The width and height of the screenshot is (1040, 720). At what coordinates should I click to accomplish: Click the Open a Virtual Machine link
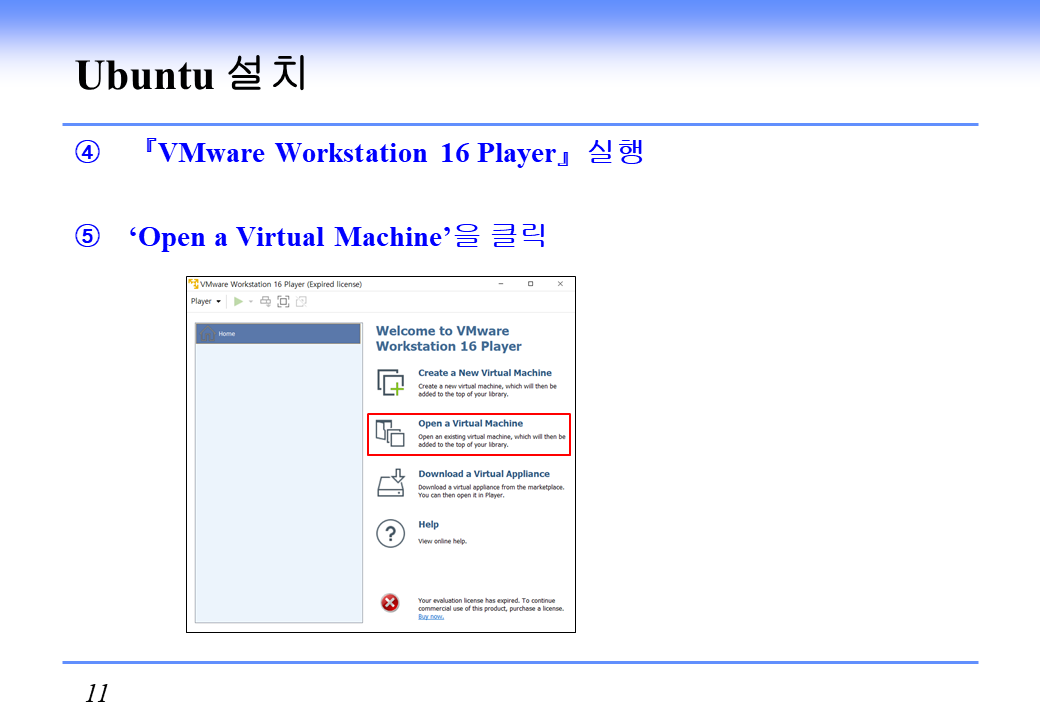click(x=470, y=423)
